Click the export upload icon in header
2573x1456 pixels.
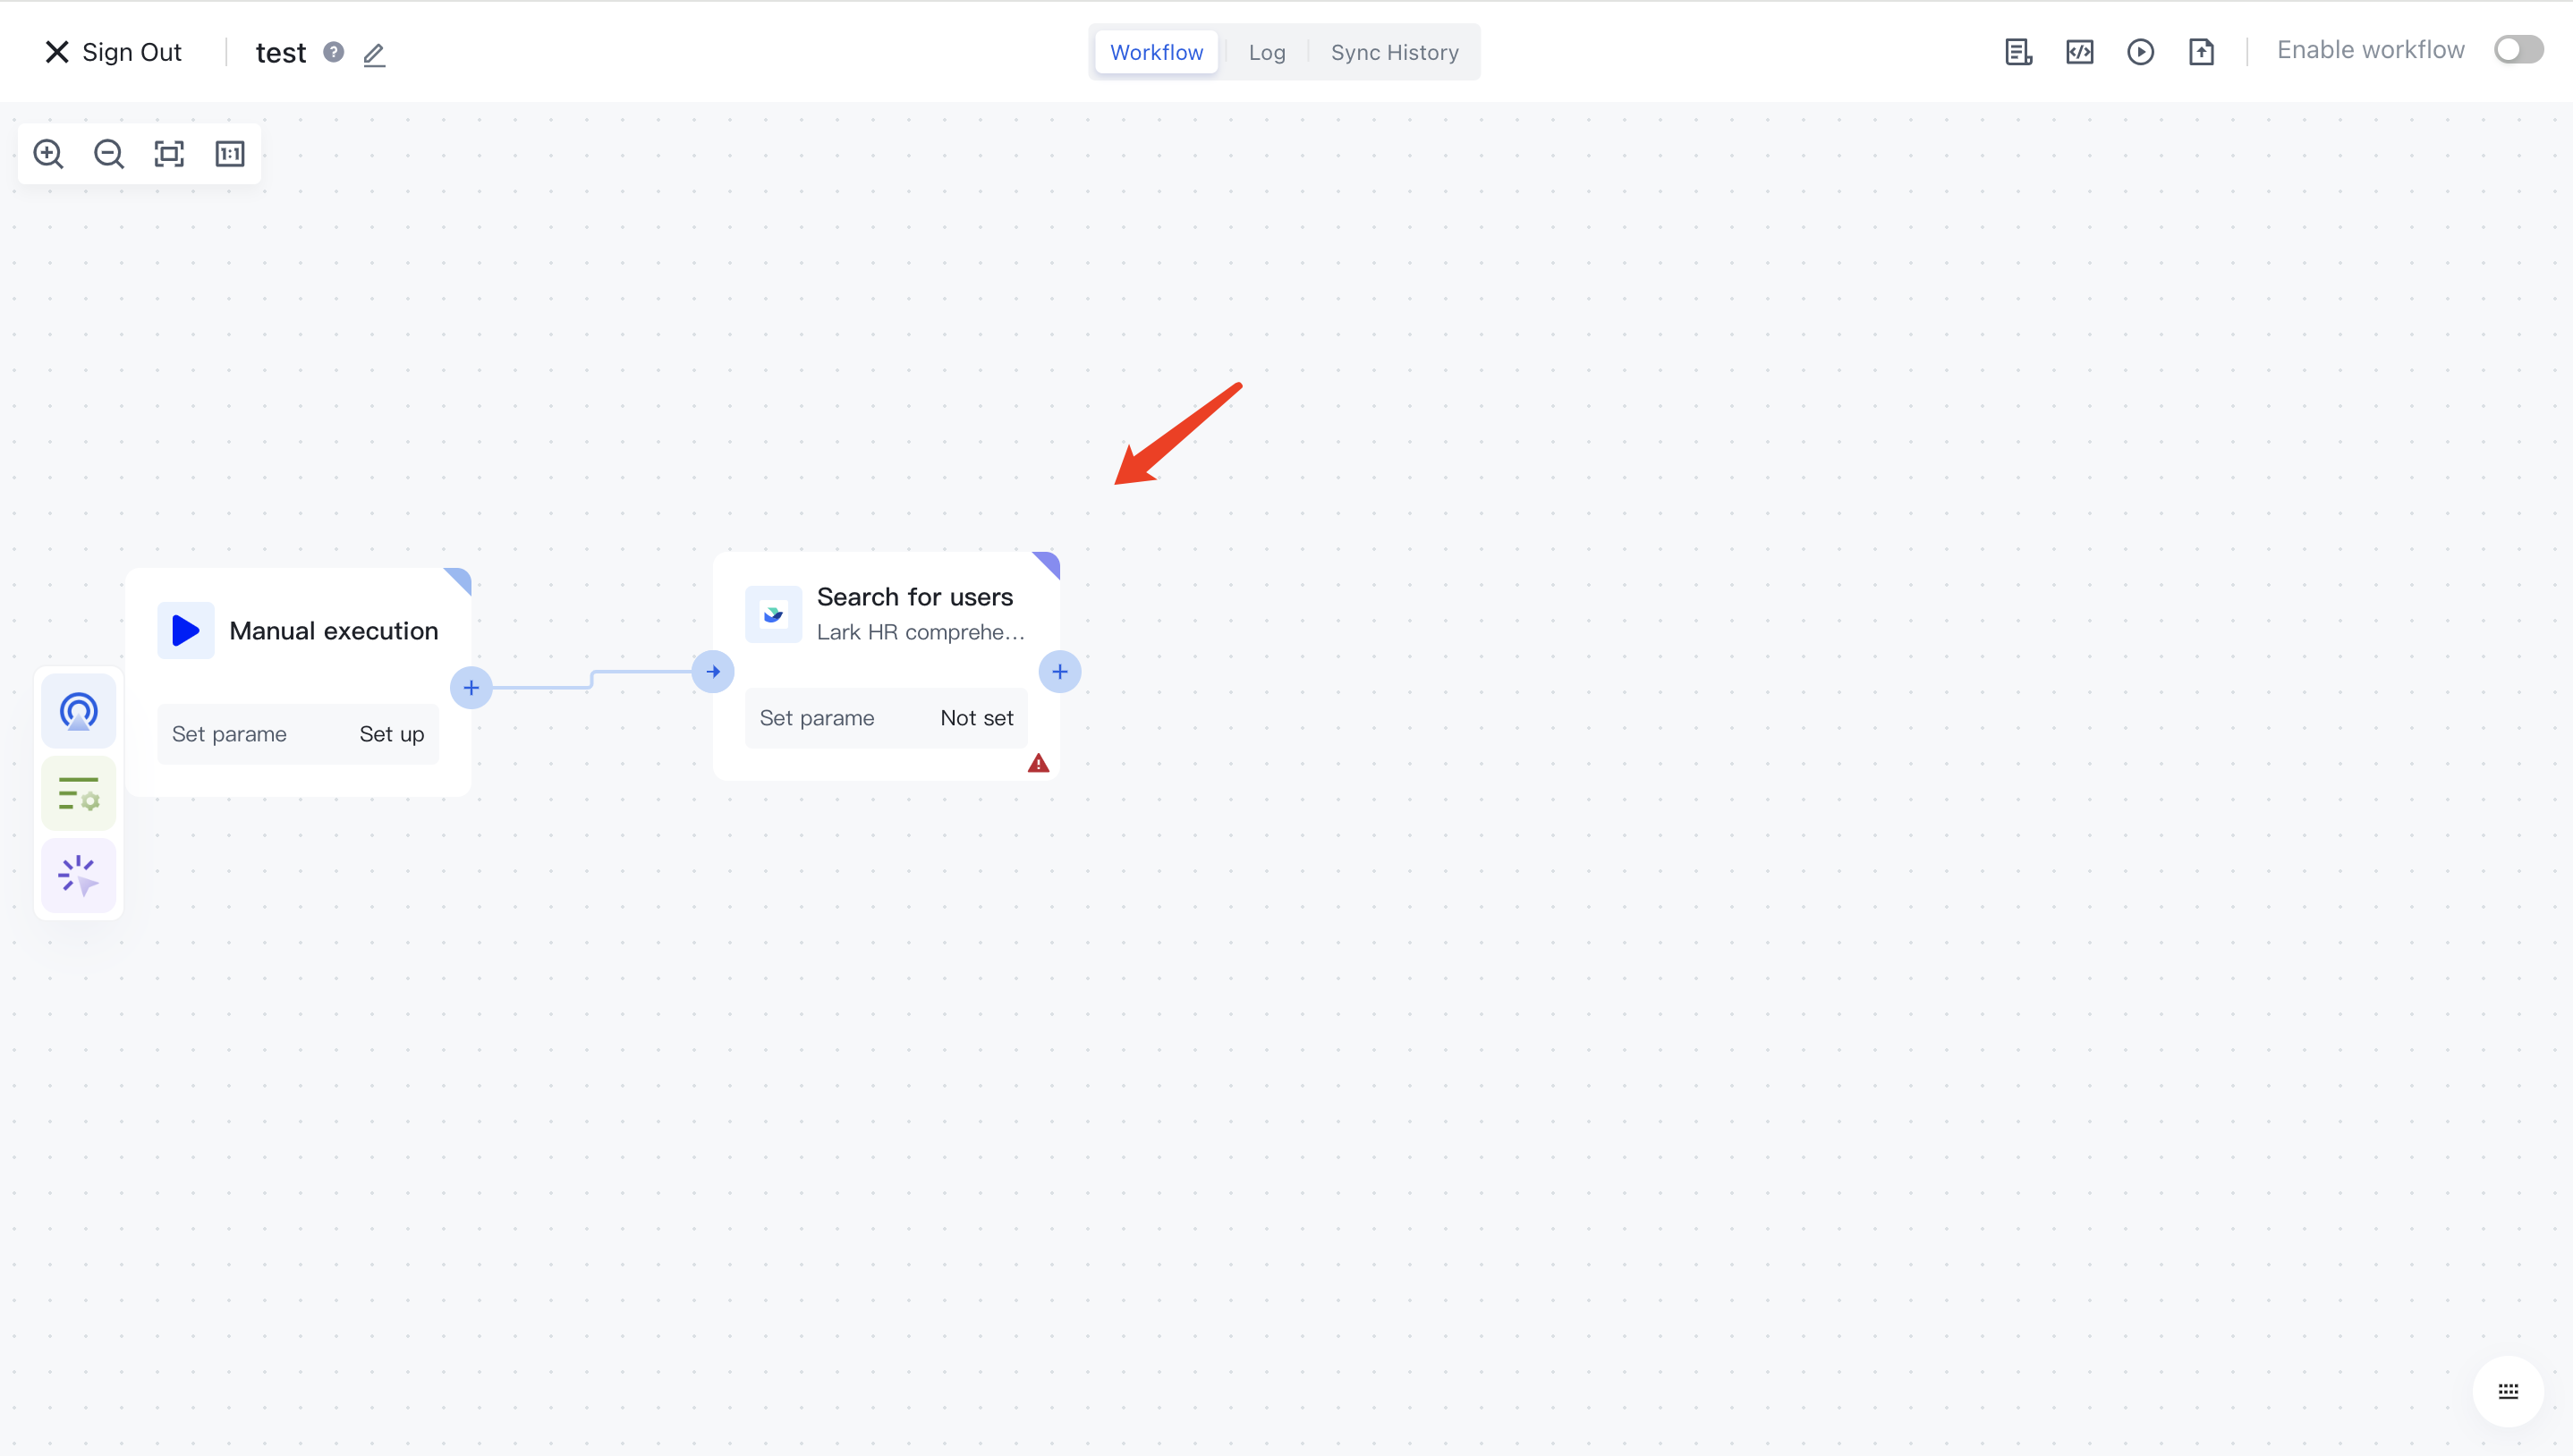(2201, 52)
